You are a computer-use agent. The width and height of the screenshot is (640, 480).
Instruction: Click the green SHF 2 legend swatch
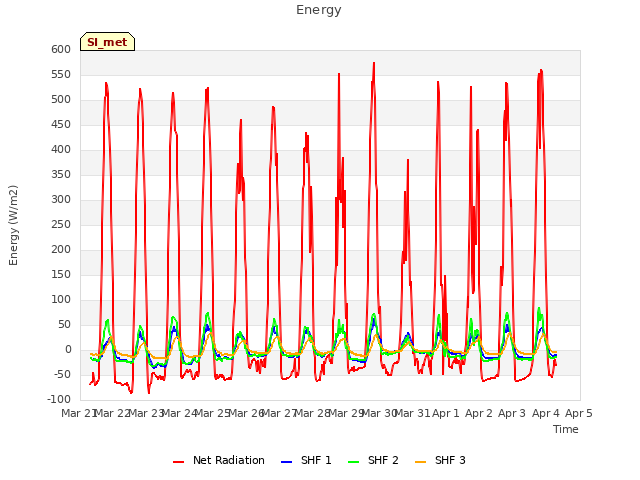pos(353,462)
